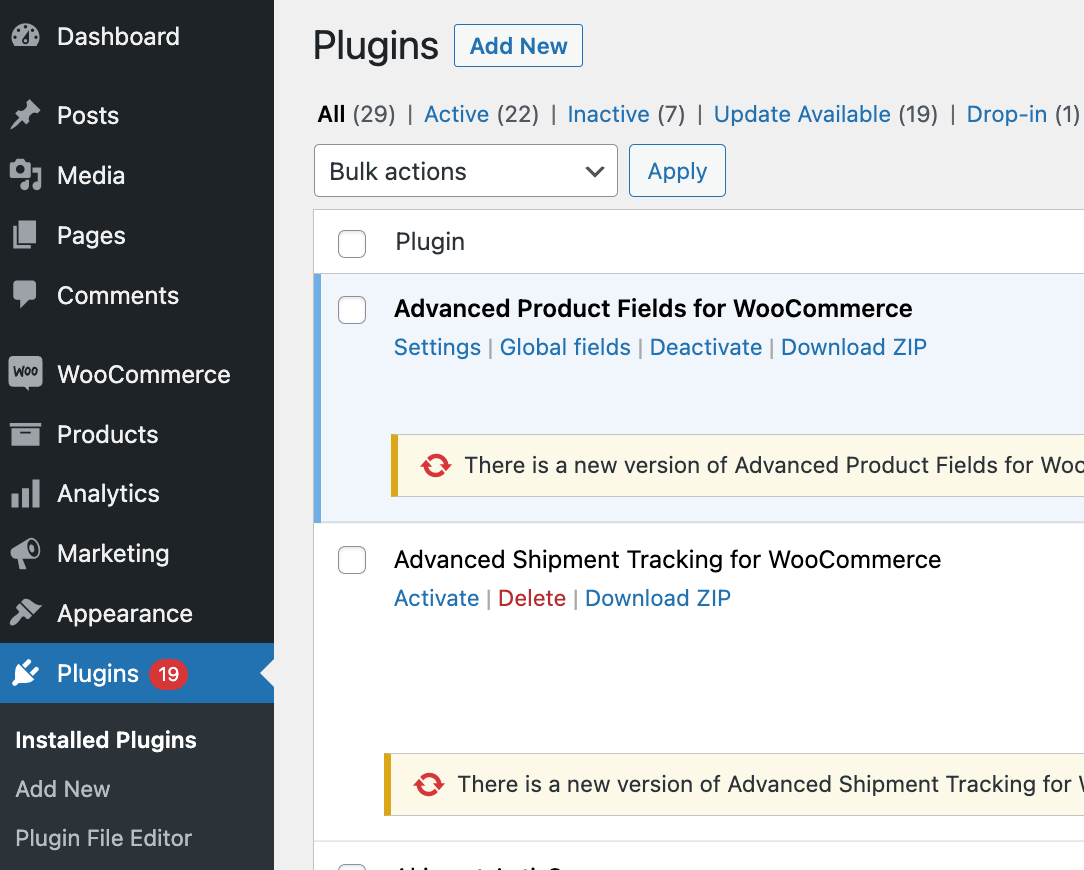This screenshot has height=870, width=1084.
Task: Click 'Advanced Shipment Tracking for WooCommerce' title
Action: (668, 559)
